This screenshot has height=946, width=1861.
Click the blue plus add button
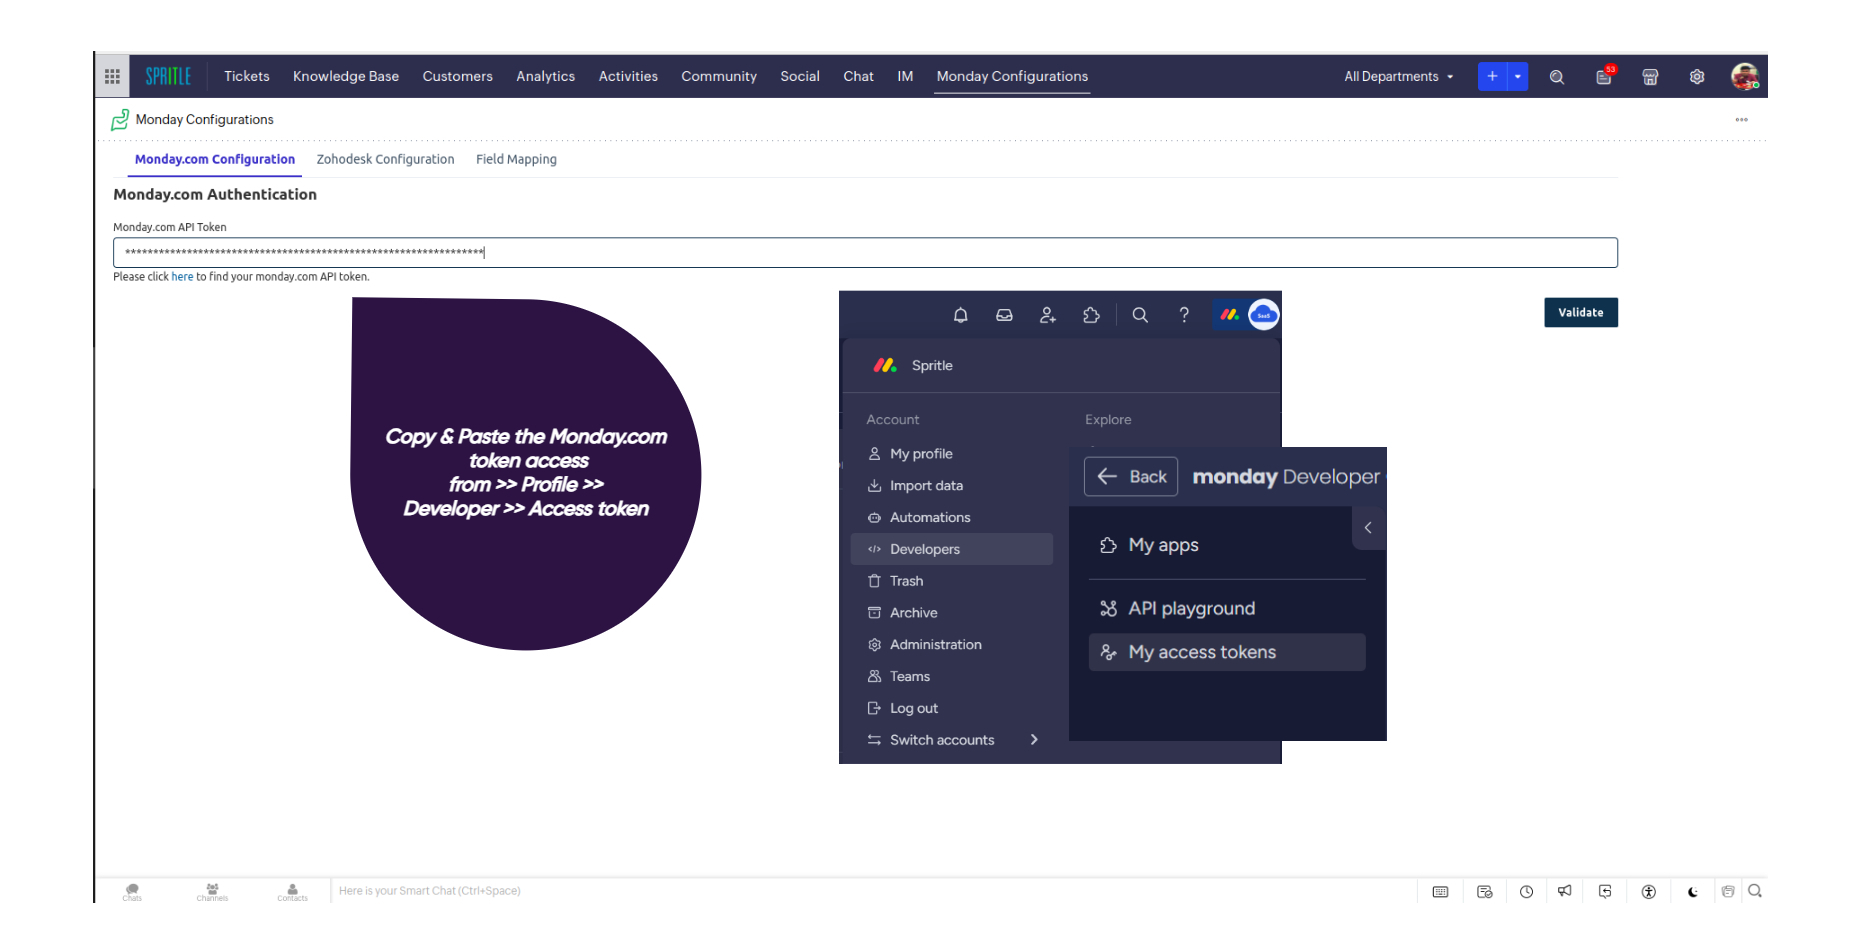[x=1492, y=76]
